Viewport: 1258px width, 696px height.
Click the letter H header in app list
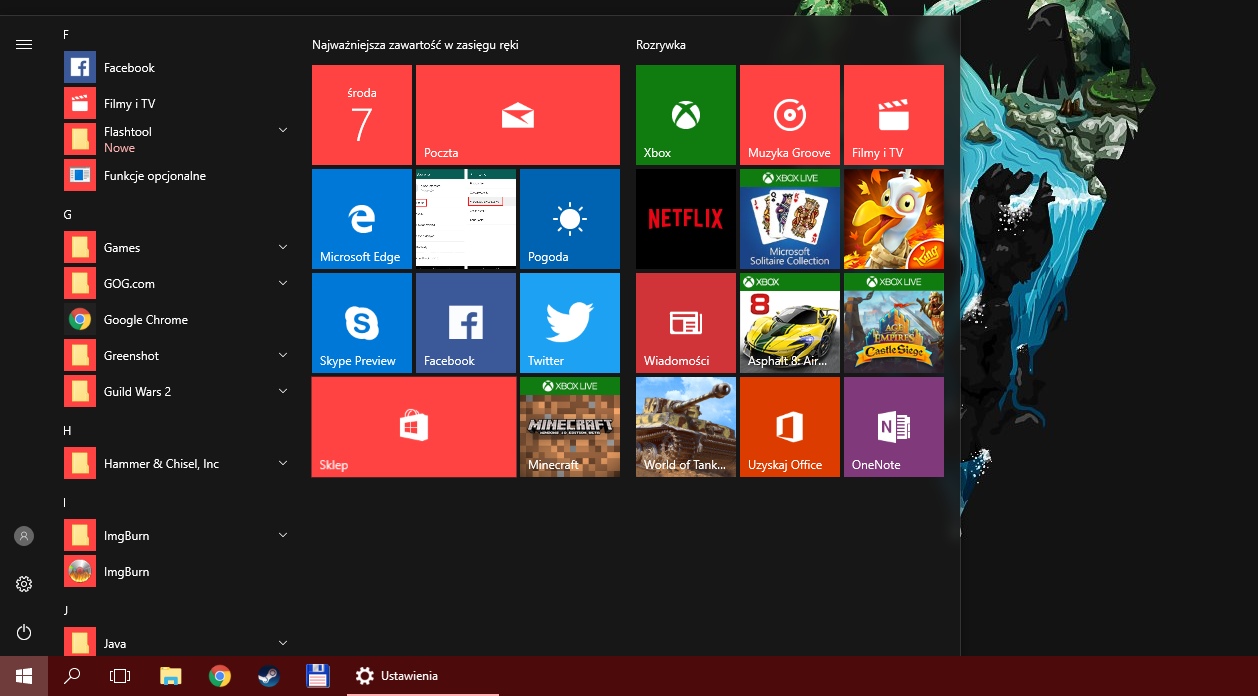click(67, 431)
